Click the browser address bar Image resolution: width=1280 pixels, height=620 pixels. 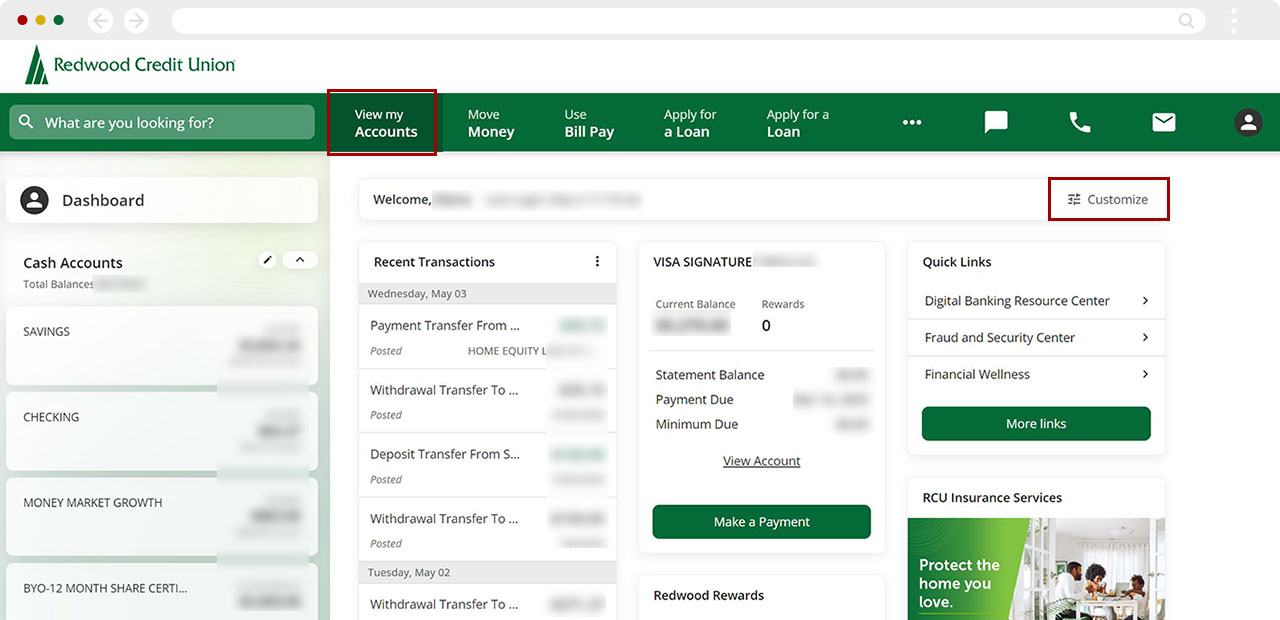coord(686,20)
